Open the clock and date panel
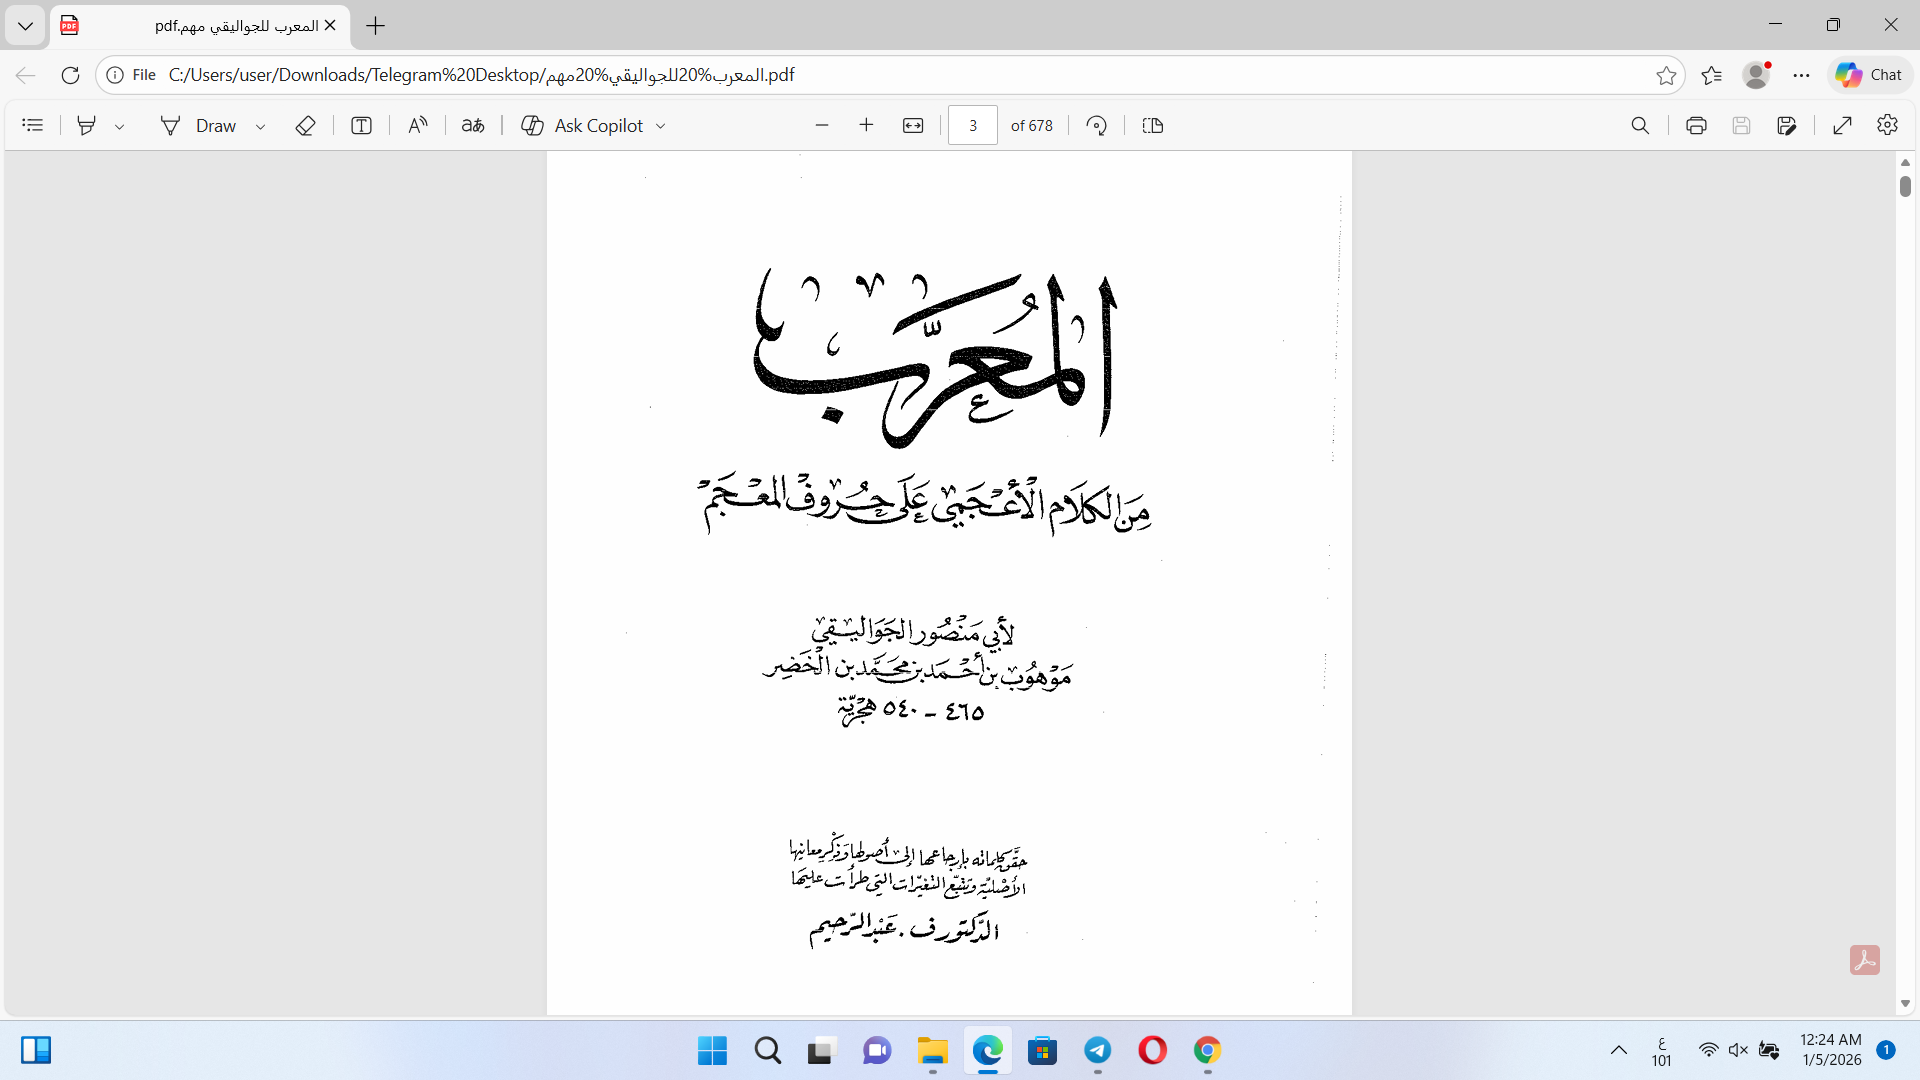The image size is (1920, 1080). 1832,1050
